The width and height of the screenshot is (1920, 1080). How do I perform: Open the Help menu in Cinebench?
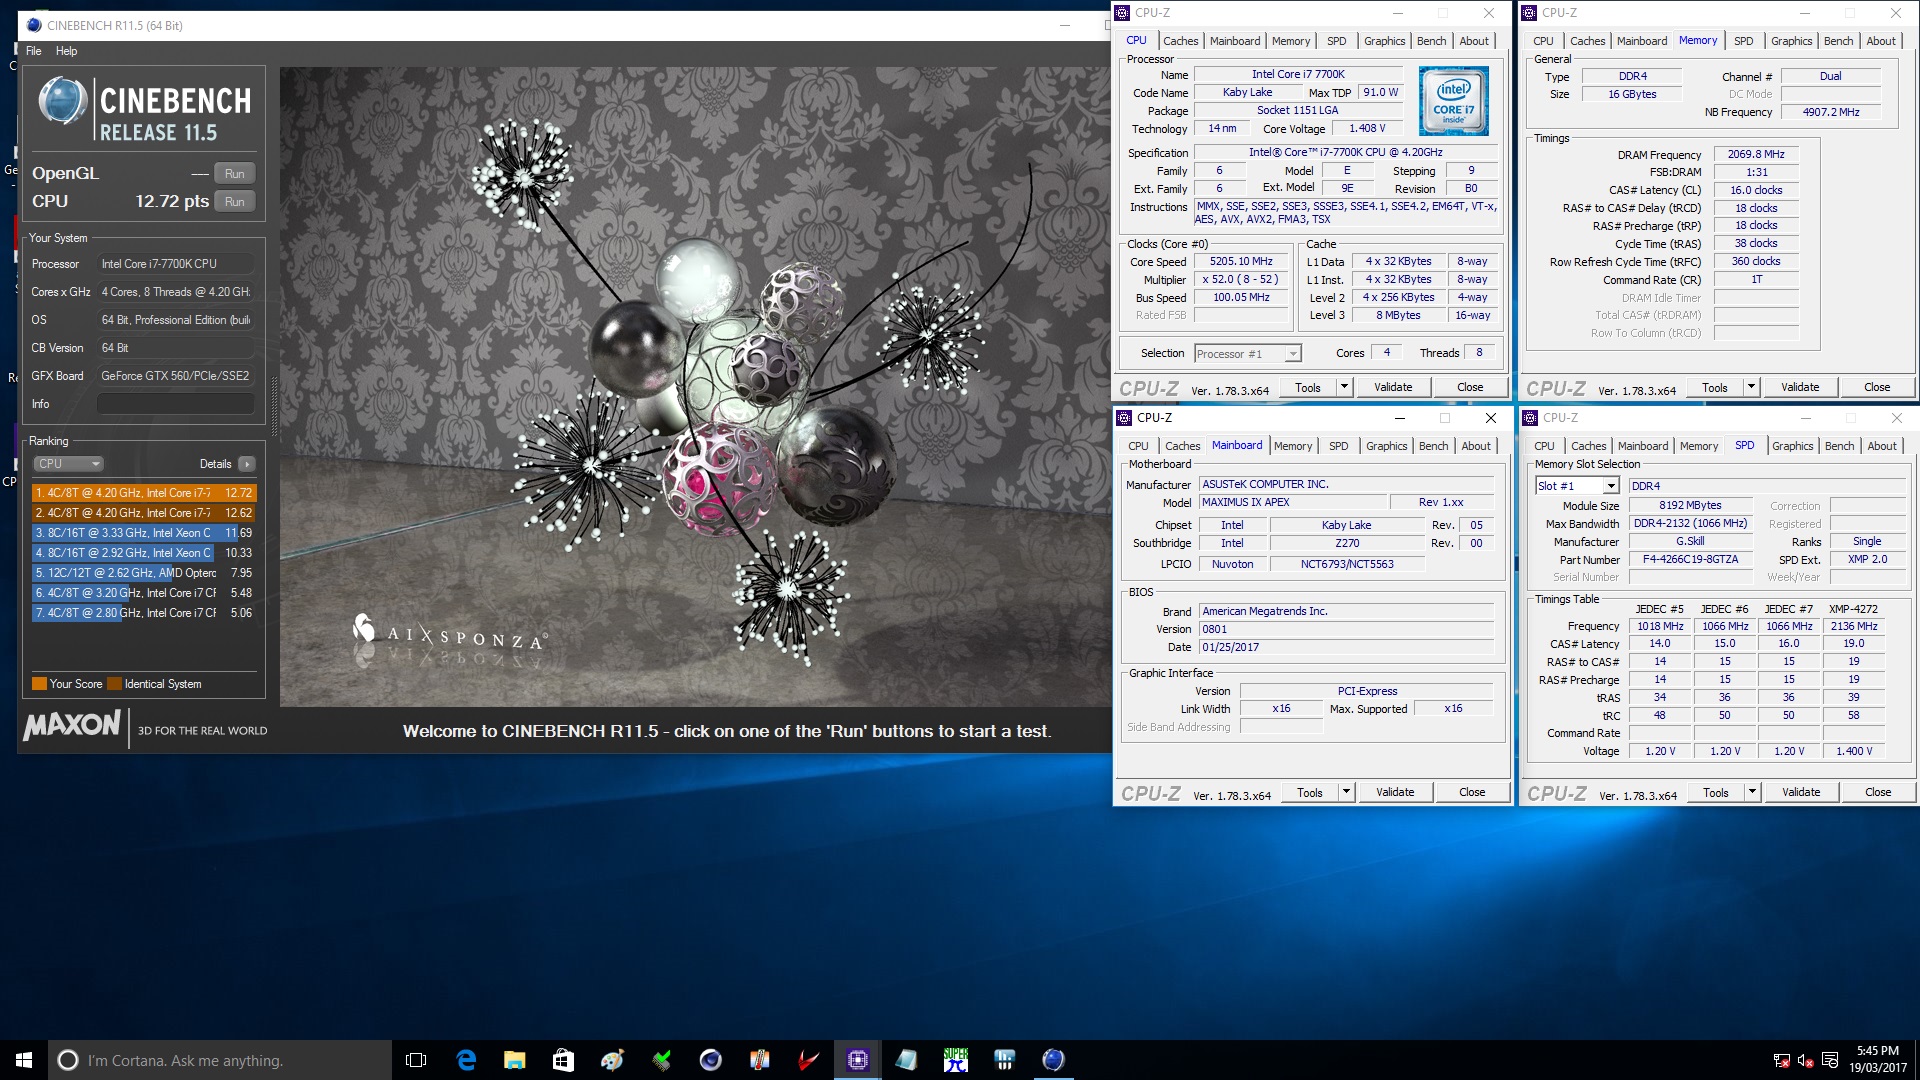point(66,51)
